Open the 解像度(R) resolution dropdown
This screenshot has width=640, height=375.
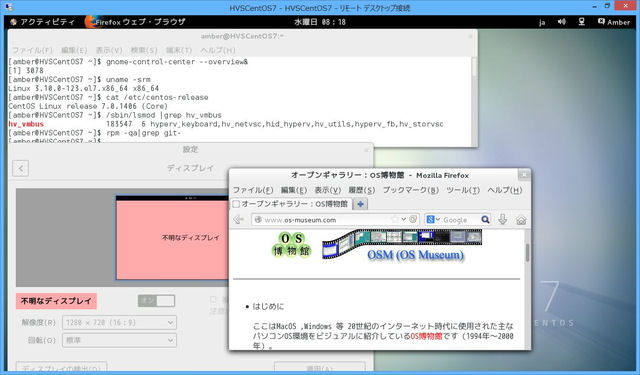point(119,322)
